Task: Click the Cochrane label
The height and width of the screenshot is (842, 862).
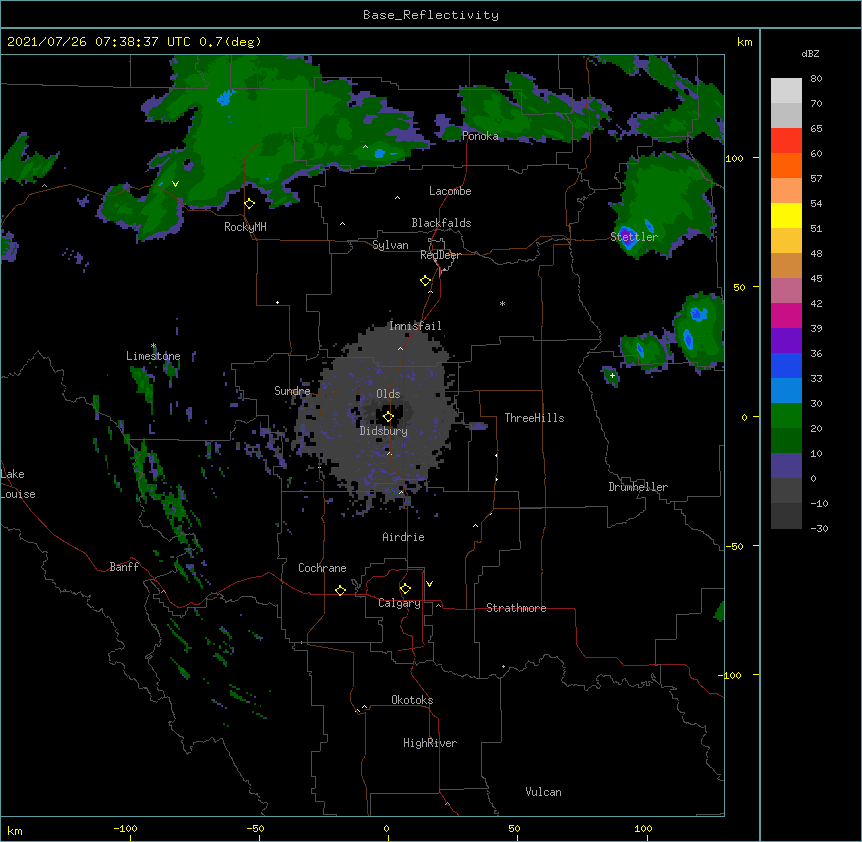Action: pyautogui.click(x=322, y=568)
